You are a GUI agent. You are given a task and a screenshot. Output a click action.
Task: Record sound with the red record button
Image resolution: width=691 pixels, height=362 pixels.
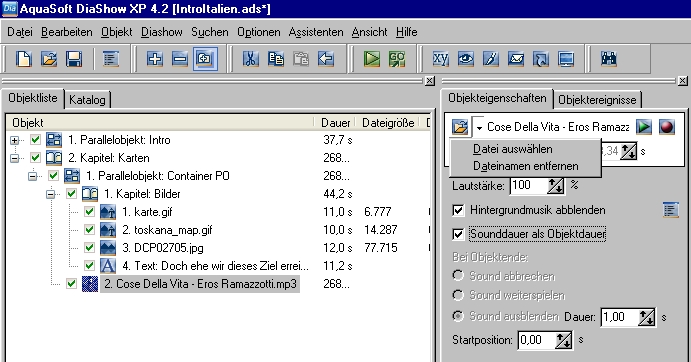[x=667, y=127]
